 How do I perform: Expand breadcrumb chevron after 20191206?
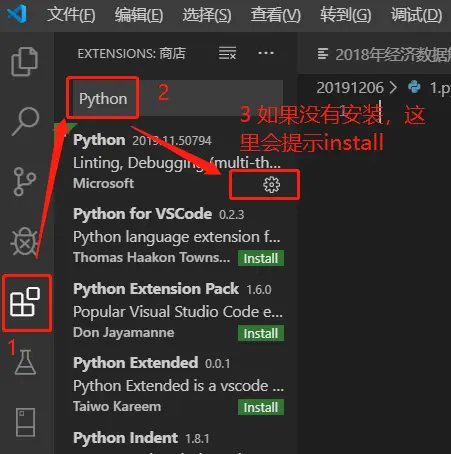pyautogui.click(x=394, y=88)
